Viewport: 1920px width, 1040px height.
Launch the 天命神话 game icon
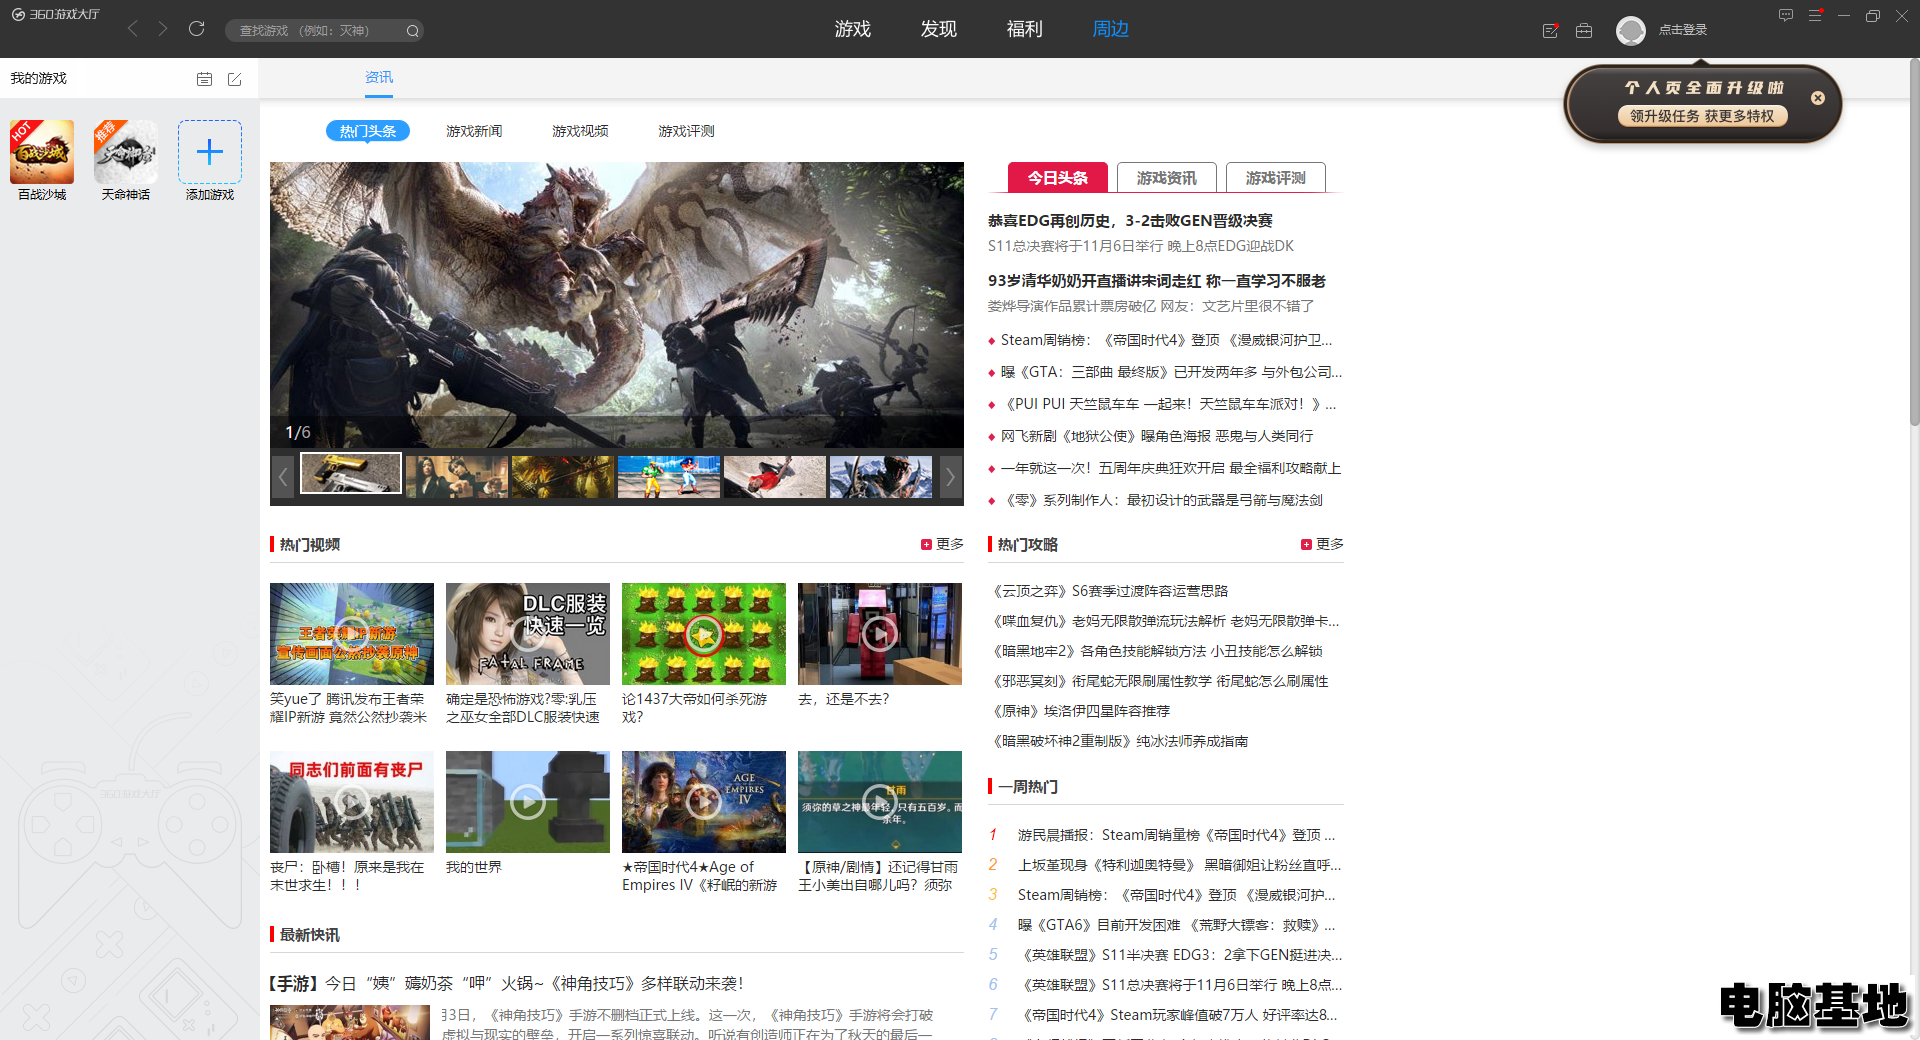pyautogui.click(x=126, y=152)
